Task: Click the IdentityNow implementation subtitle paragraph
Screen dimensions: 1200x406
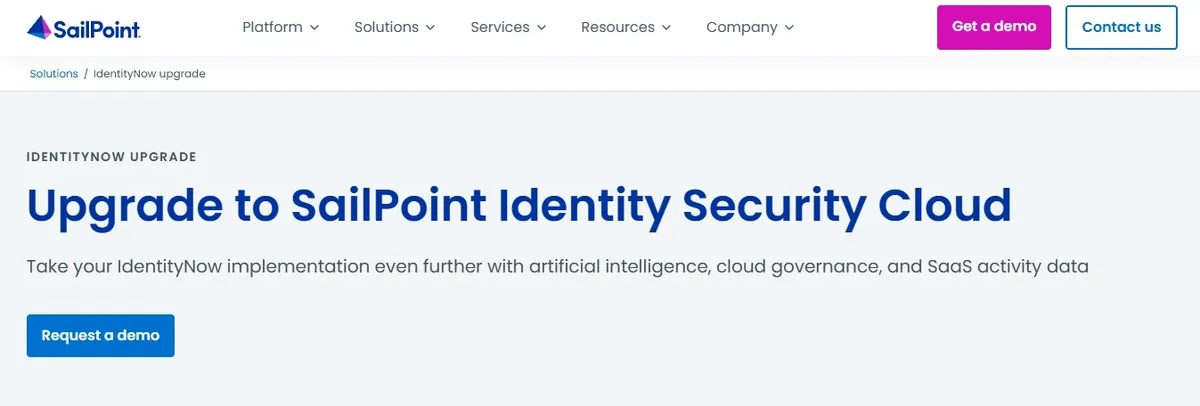Action: (557, 267)
